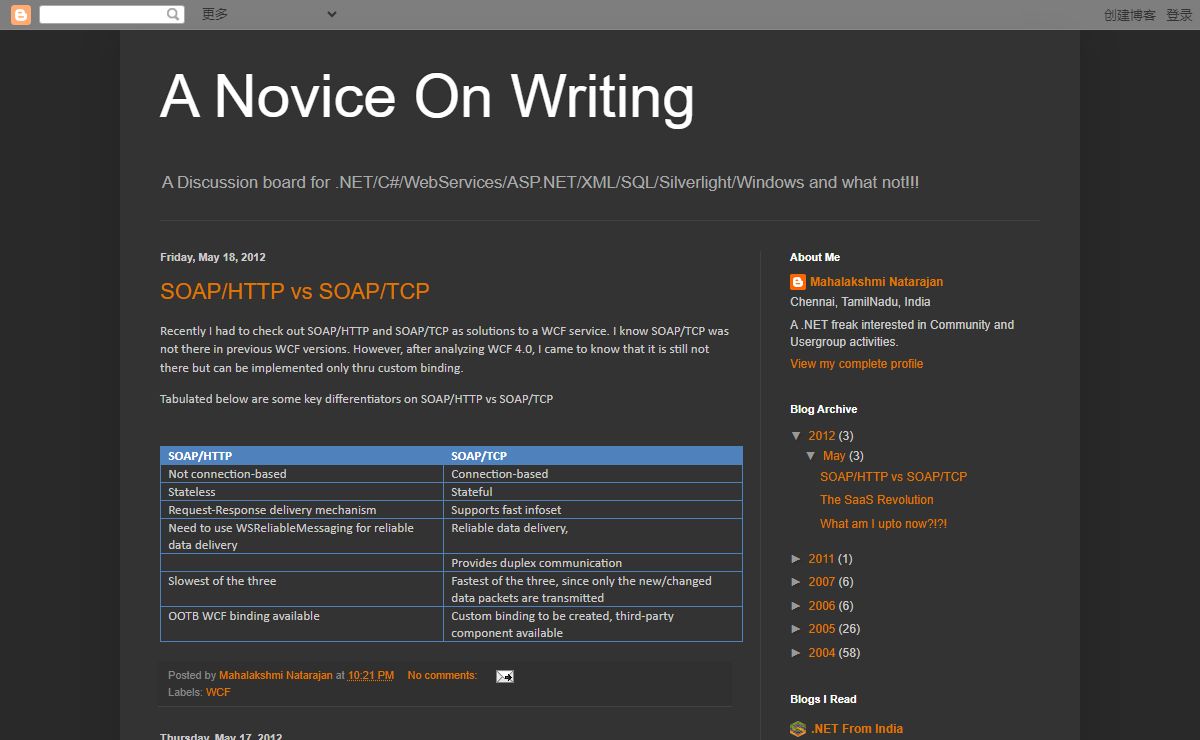
Task: Open the 2004 archive link
Action: click(821, 653)
